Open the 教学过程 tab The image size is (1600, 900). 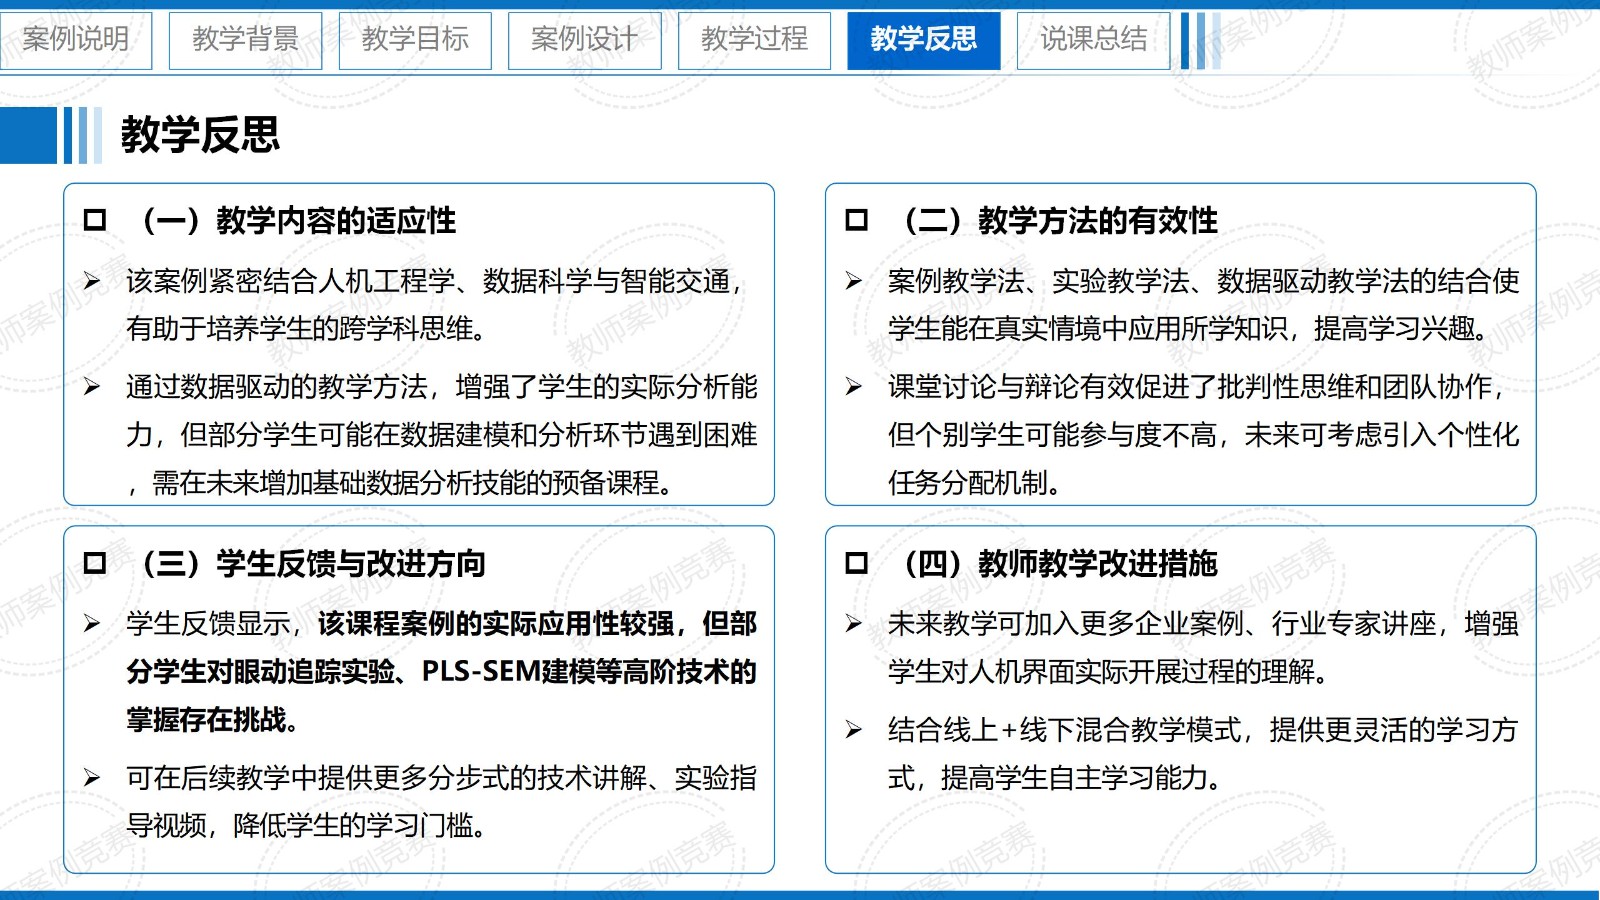tap(754, 40)
